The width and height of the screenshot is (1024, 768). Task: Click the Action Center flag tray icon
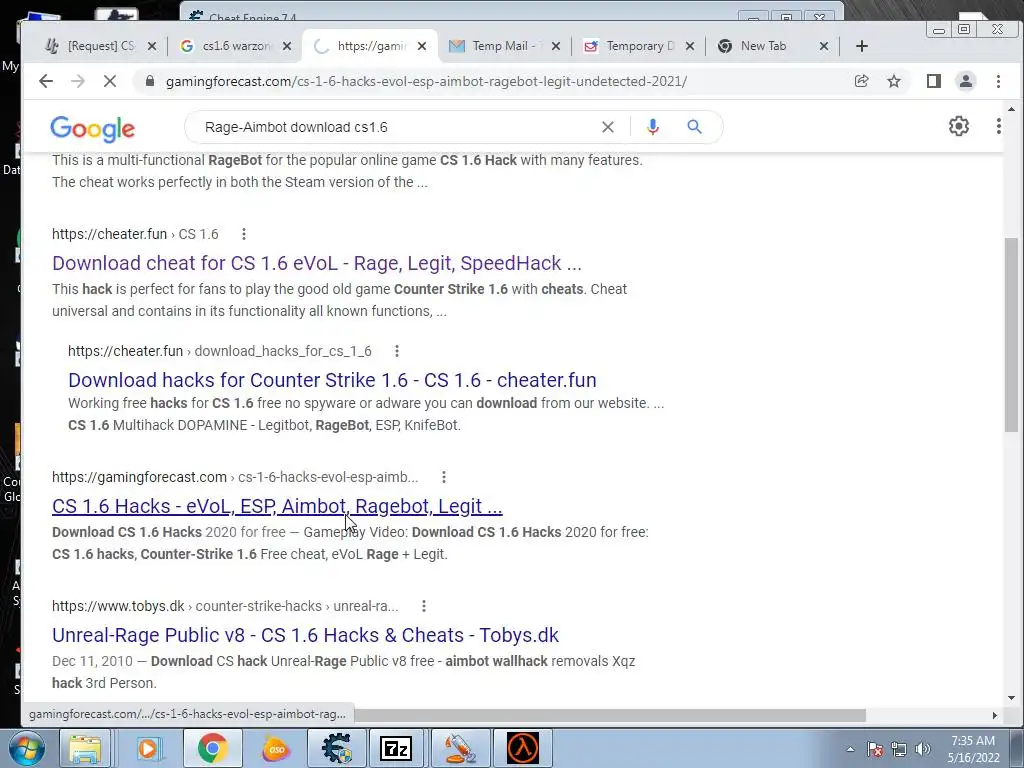point(875,749)
